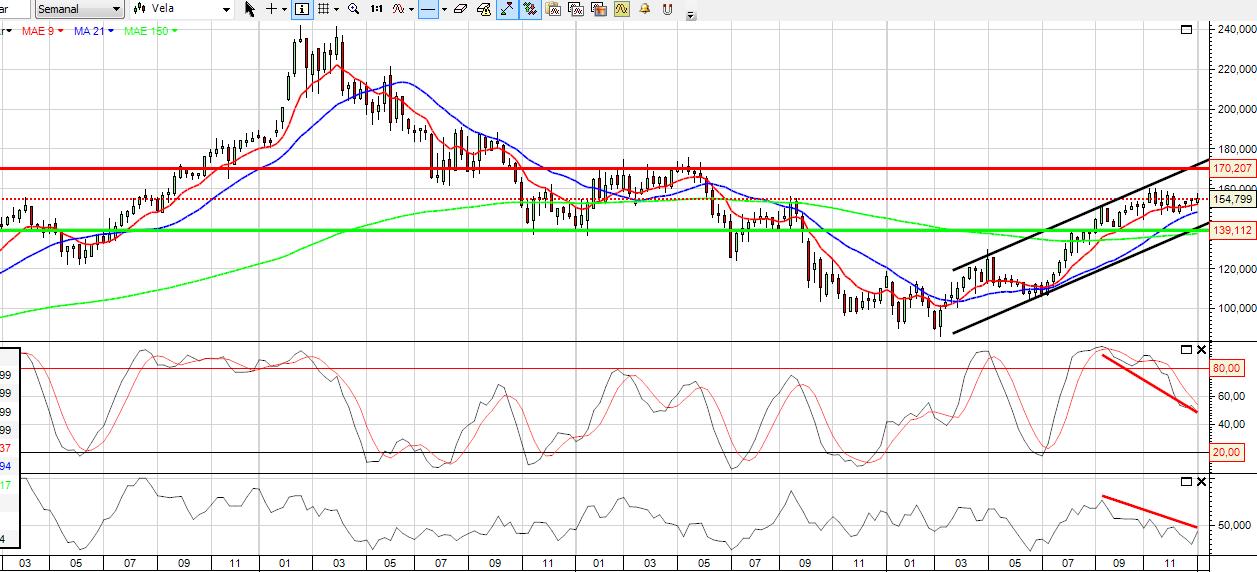The width and height of the screenshot is (1257, 572).
Task: Open the alerts bell icon
Action: 644,9
